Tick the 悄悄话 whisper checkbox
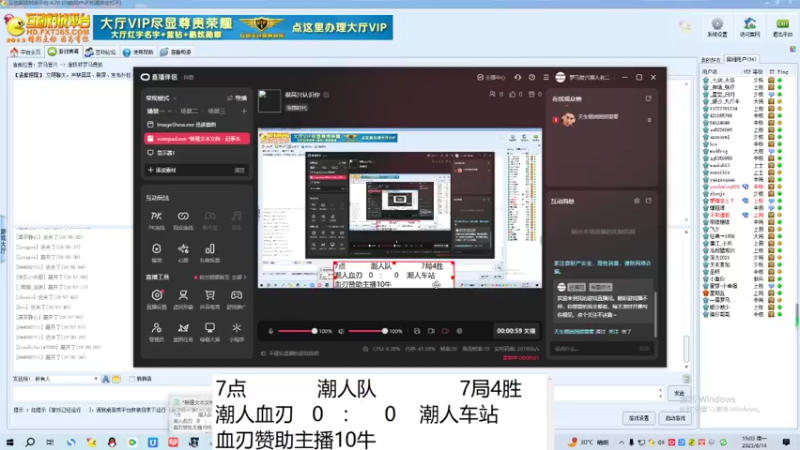Viewport: 800px width, 450px height. [132, 379]
